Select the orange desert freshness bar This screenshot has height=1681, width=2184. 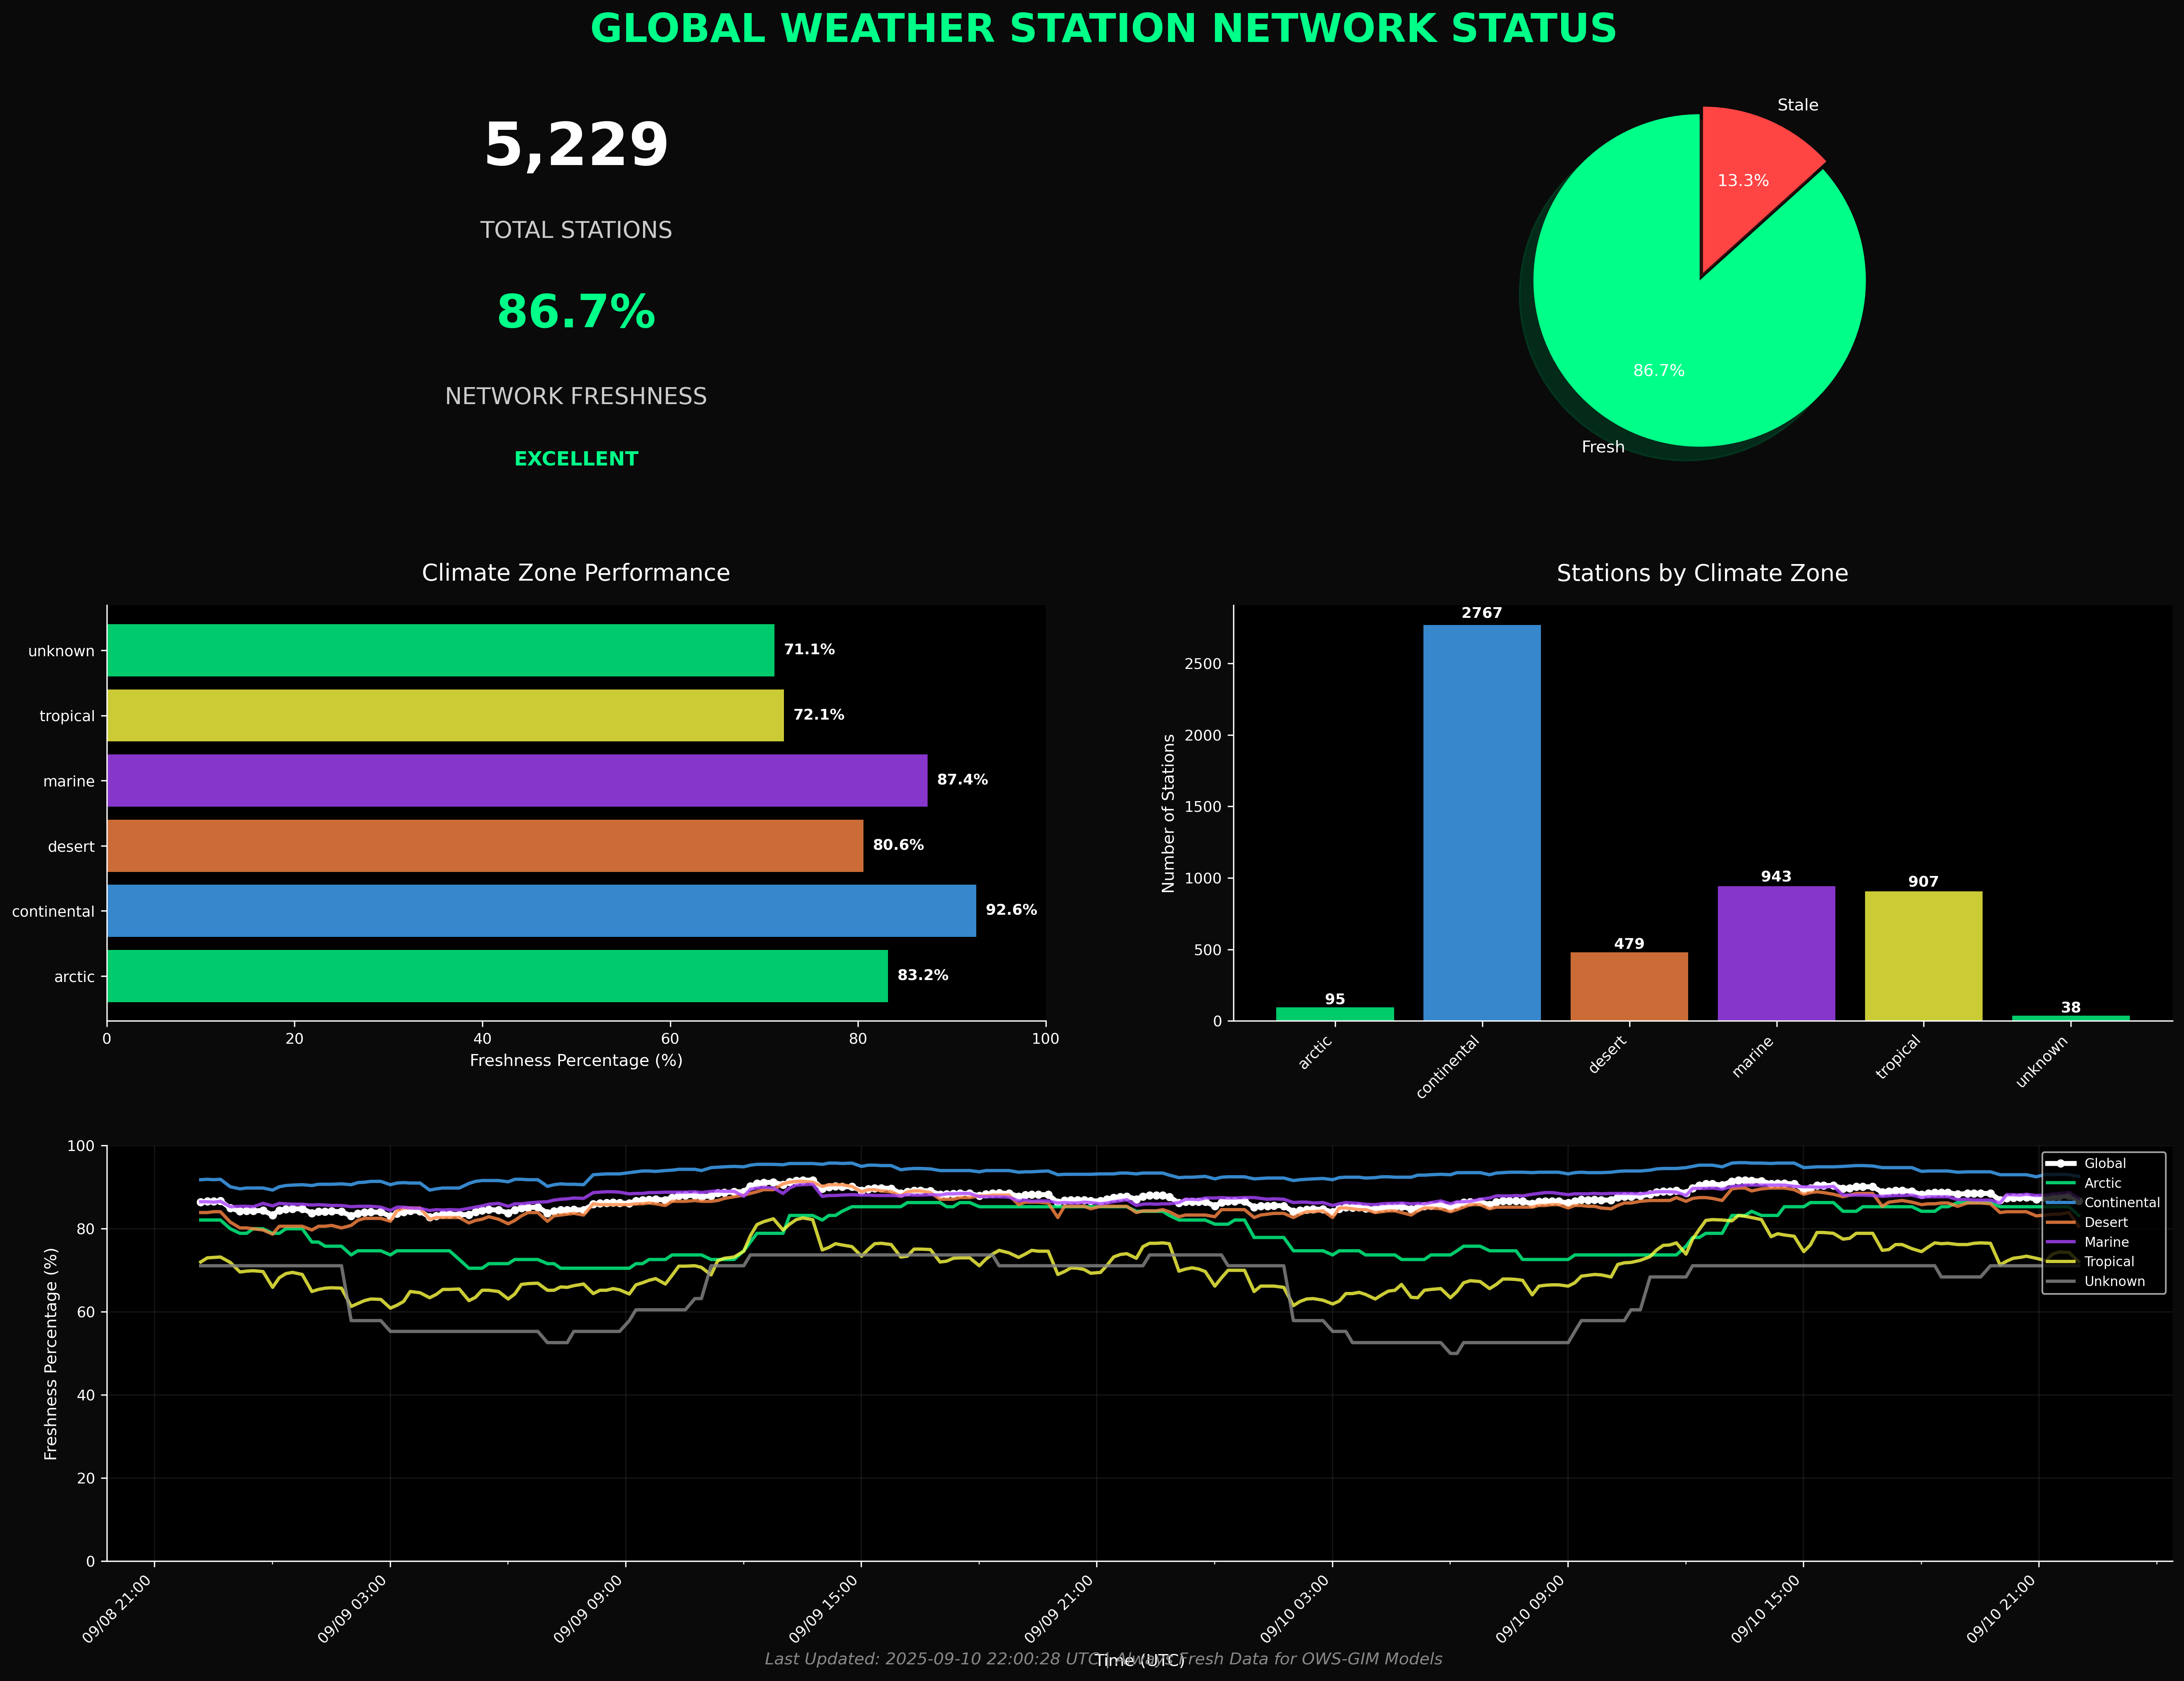(x=485, y=846)
